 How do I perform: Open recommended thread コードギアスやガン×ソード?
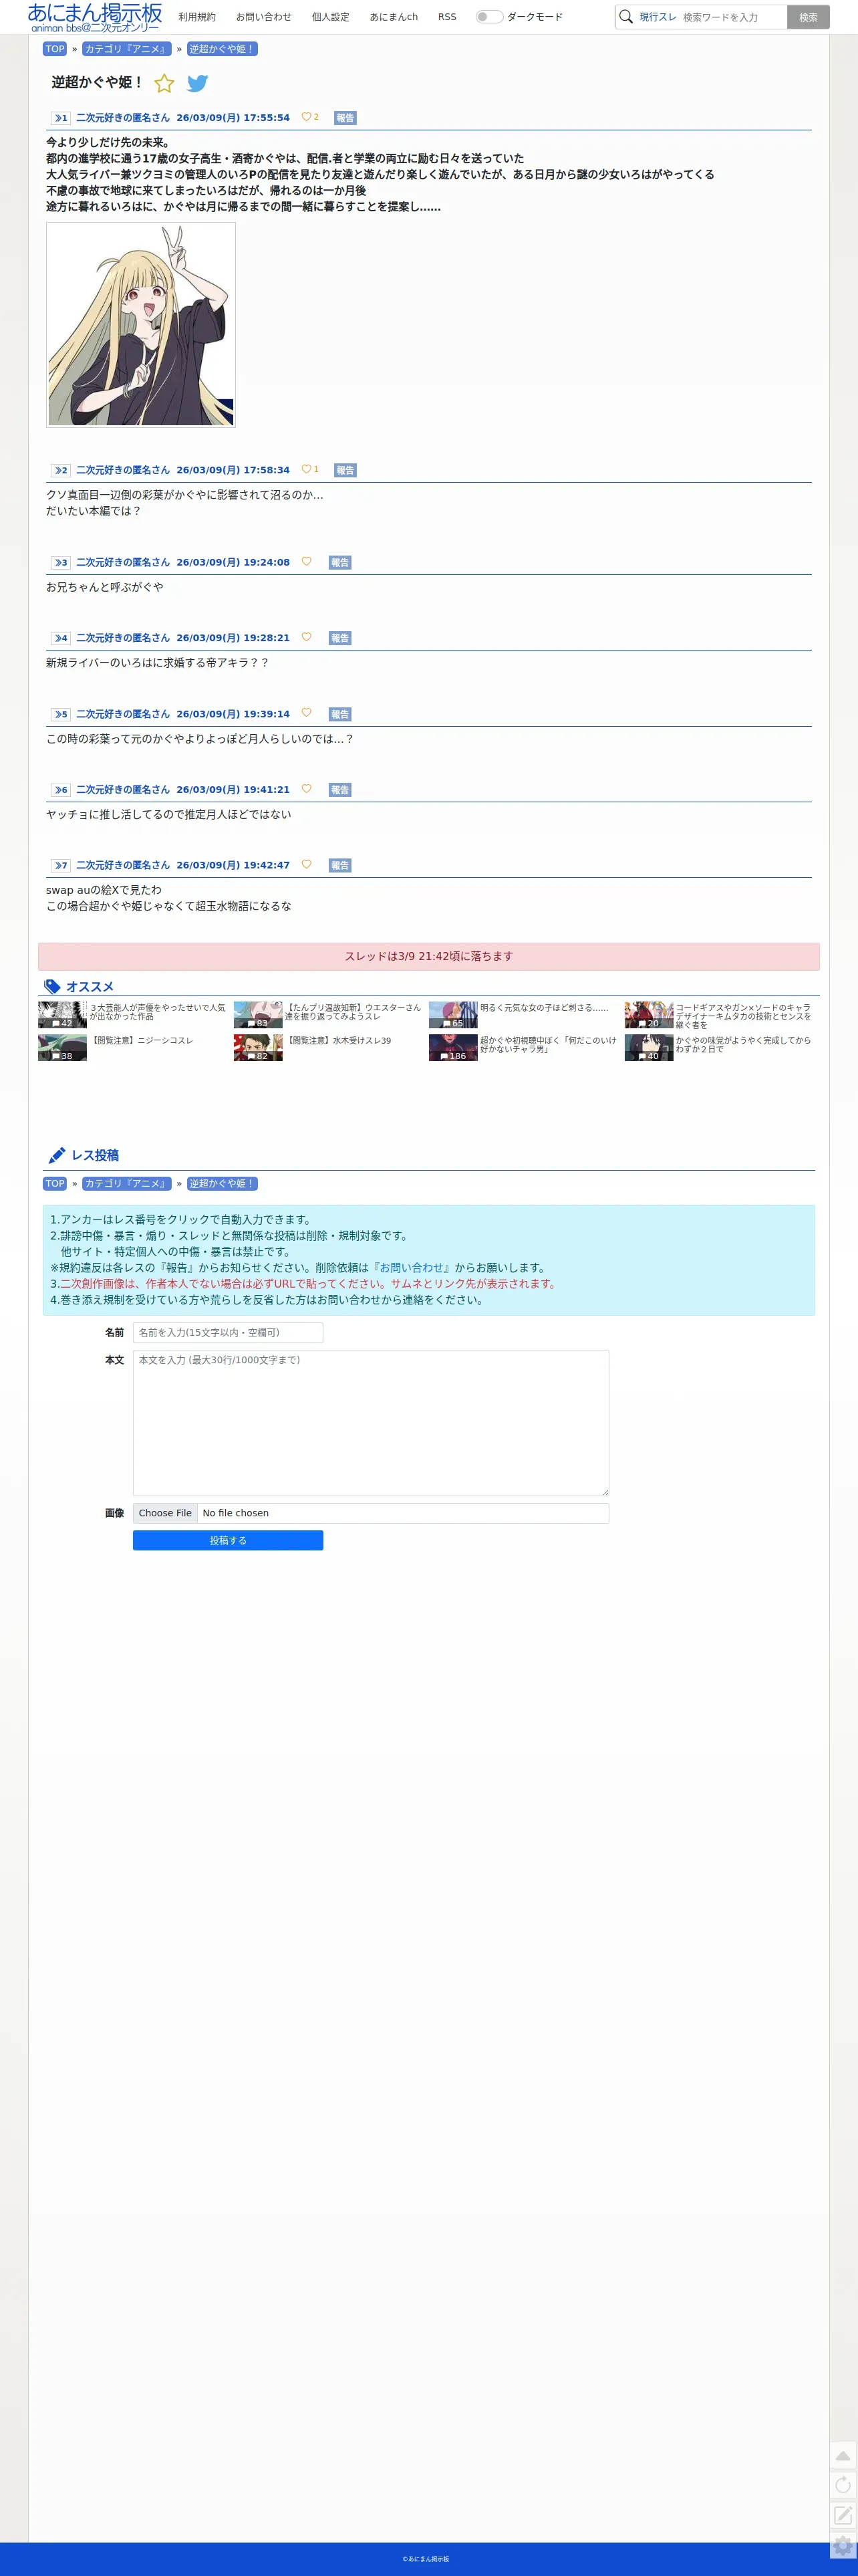click(x=743, y=1016)
